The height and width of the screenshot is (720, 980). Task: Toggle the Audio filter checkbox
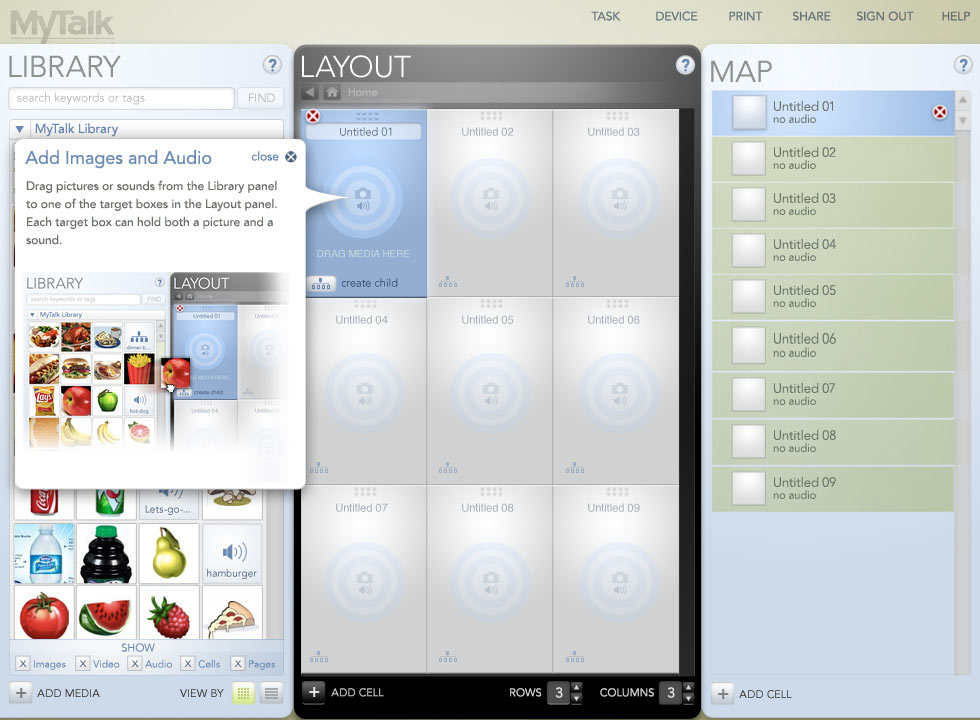134,664
